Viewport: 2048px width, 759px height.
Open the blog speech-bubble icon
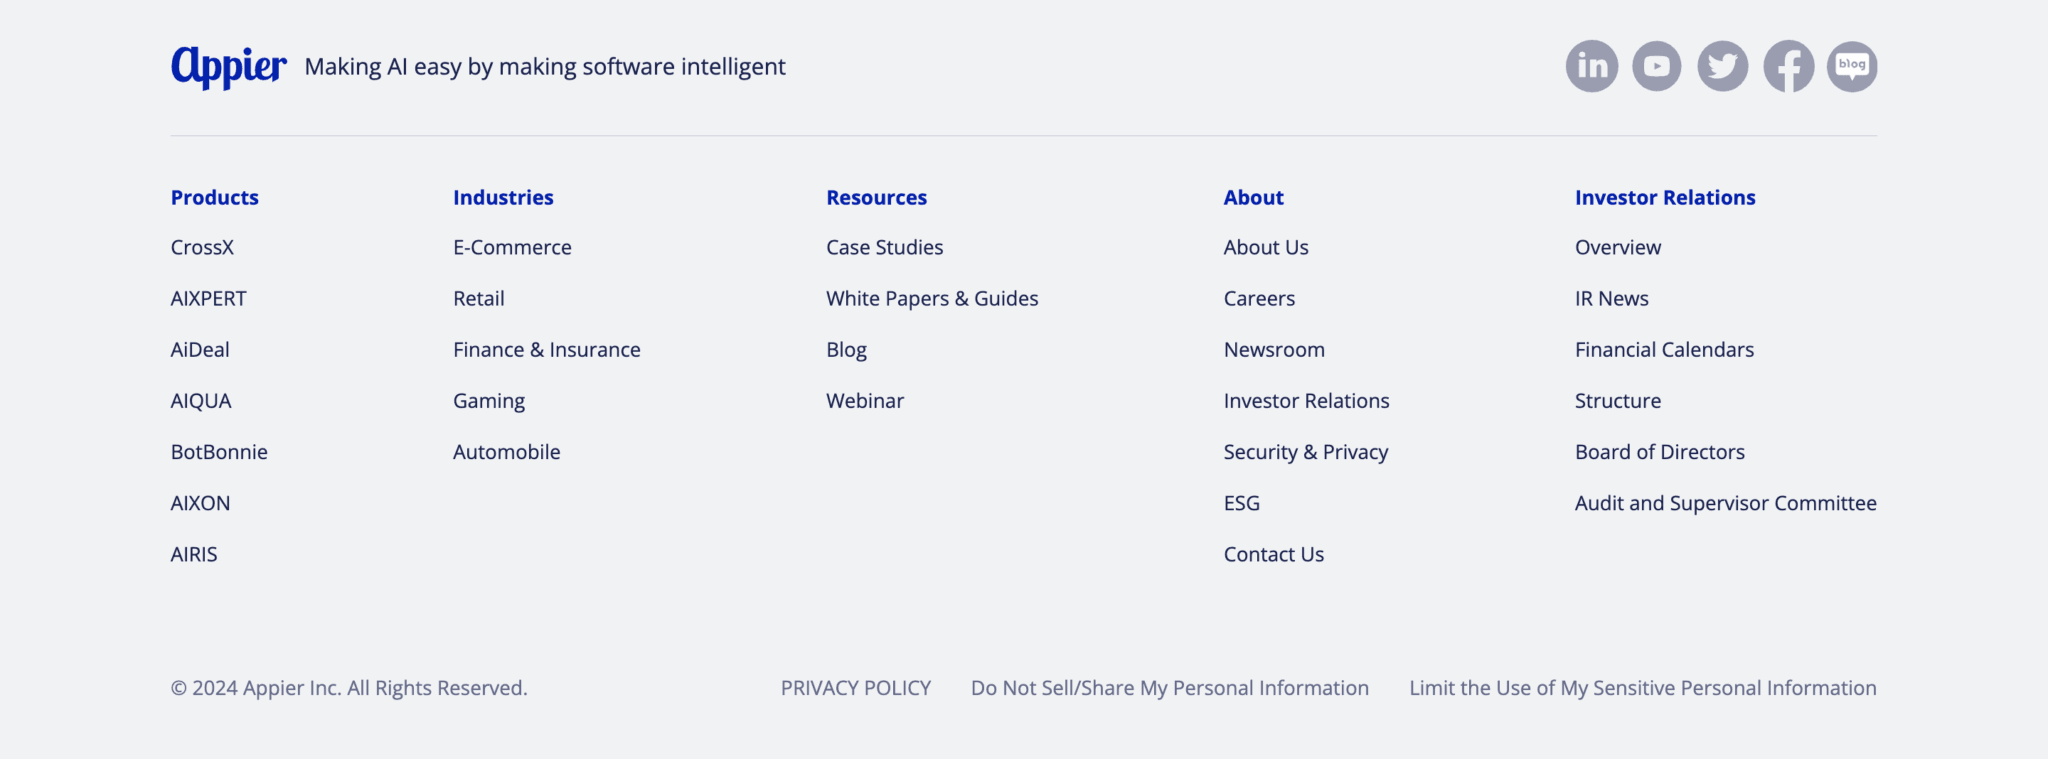[x=1852, y=66]
